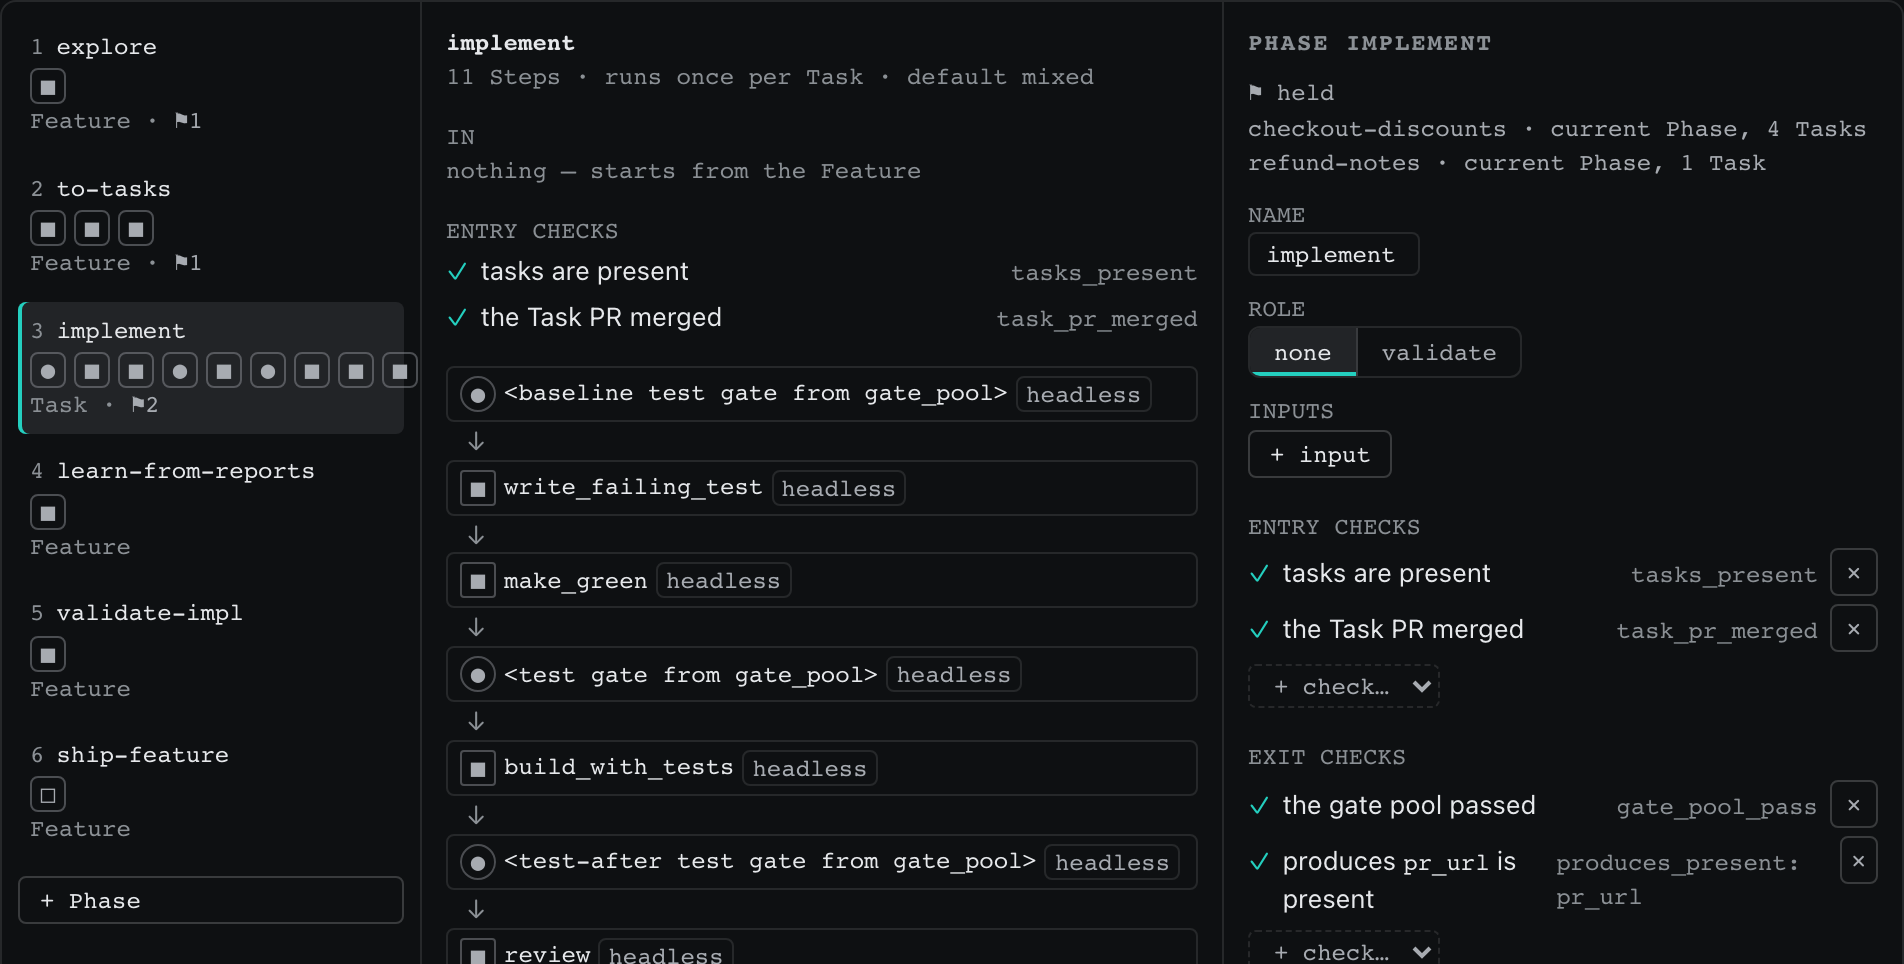Add a new input
Viewport: 1904px width, 964px height.
click(x=1320, y=455)
